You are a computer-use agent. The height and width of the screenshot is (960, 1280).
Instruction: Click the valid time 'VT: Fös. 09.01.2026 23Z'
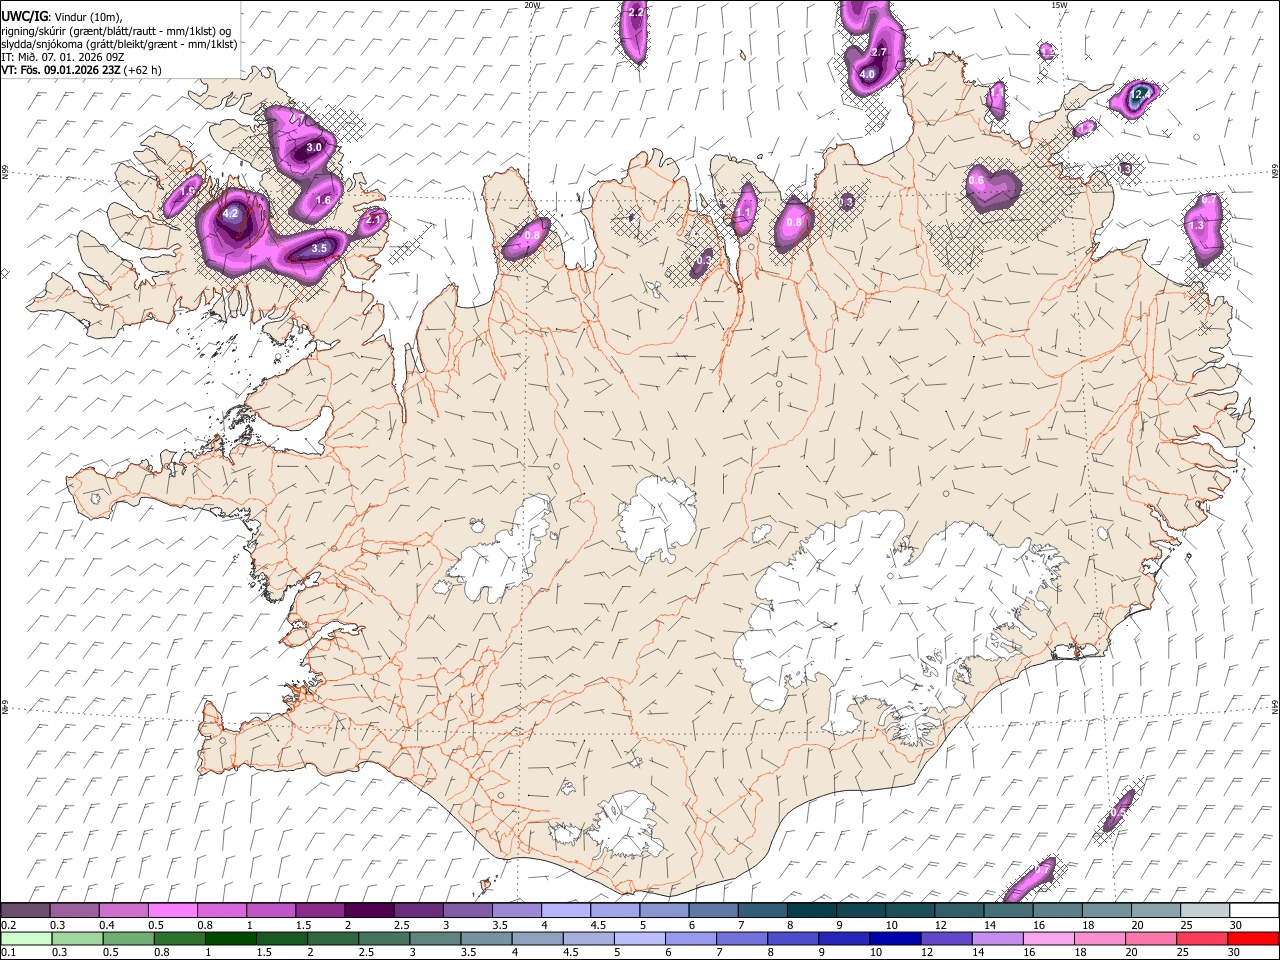click(60, 70)
